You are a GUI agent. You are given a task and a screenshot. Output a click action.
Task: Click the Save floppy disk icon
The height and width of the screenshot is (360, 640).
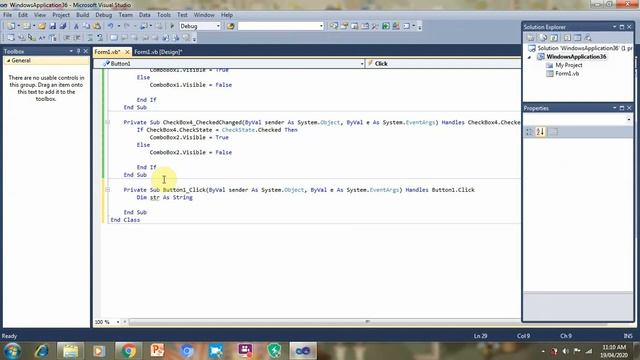(53, 26)
